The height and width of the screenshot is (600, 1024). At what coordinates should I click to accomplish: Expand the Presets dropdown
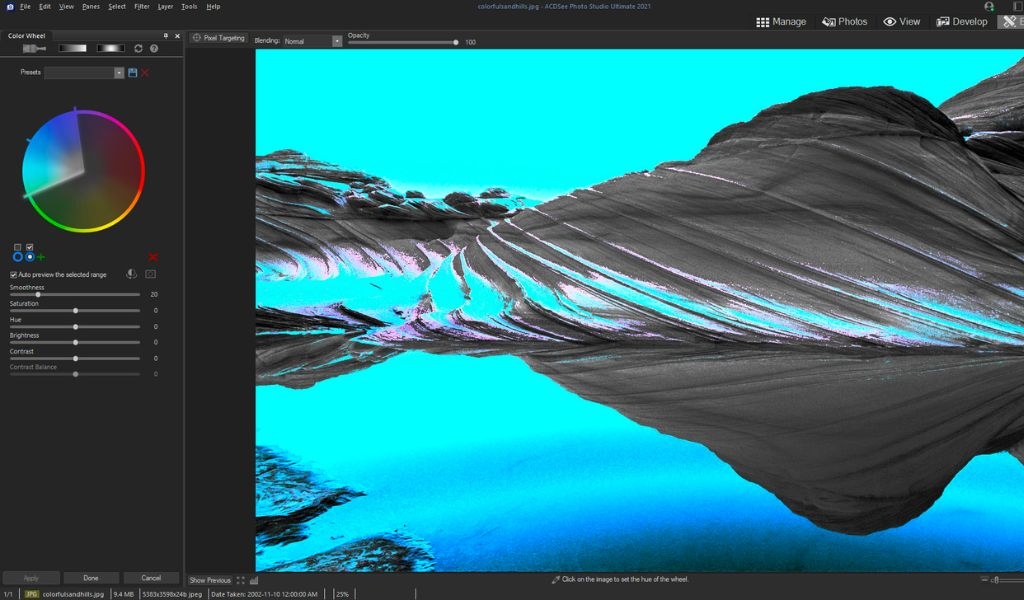point(119,72)
